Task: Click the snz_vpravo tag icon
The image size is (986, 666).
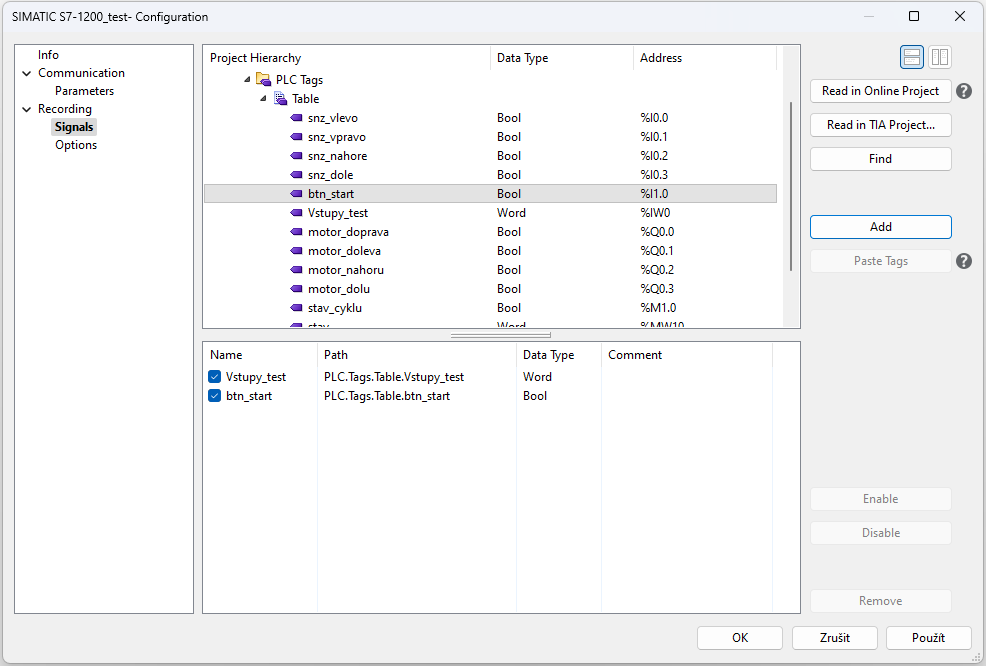Action: tap(296, 136)
